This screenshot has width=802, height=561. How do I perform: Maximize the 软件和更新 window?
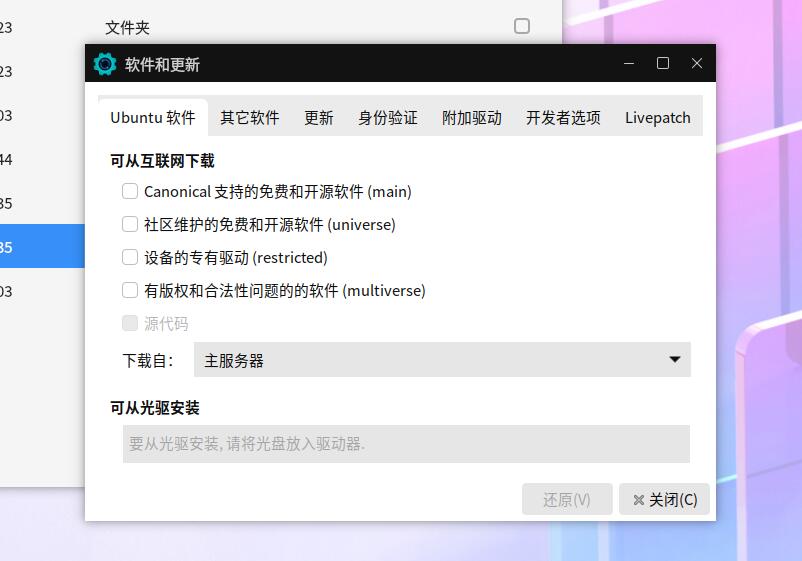[x=663, y=63]
